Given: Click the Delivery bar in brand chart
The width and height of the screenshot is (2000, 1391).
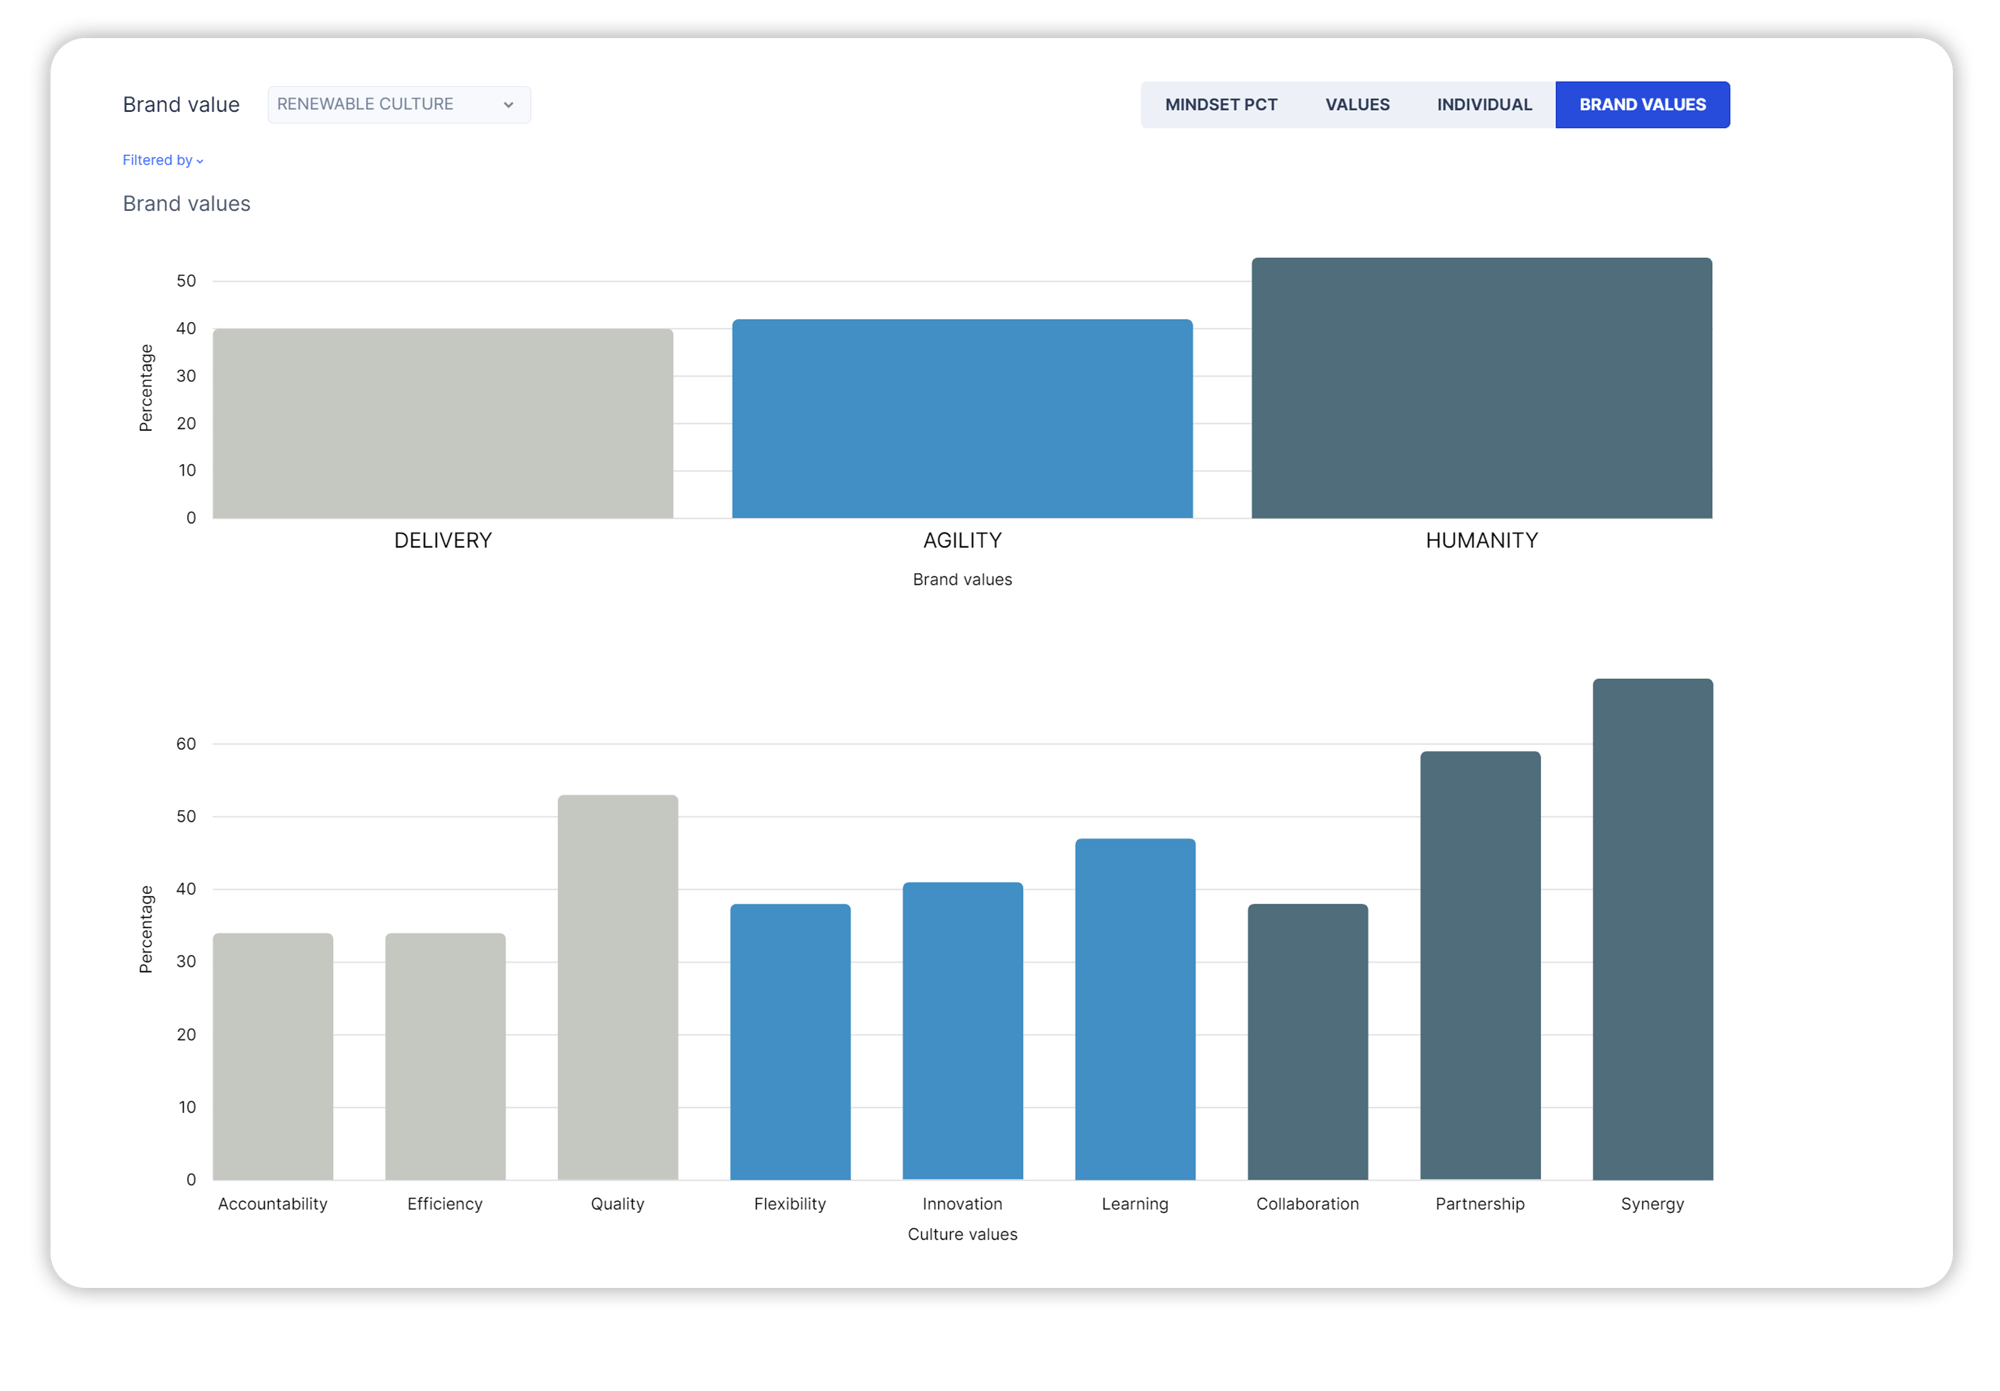Looking at the screenshot, I should pyautogui.click(x=443, y=423).
